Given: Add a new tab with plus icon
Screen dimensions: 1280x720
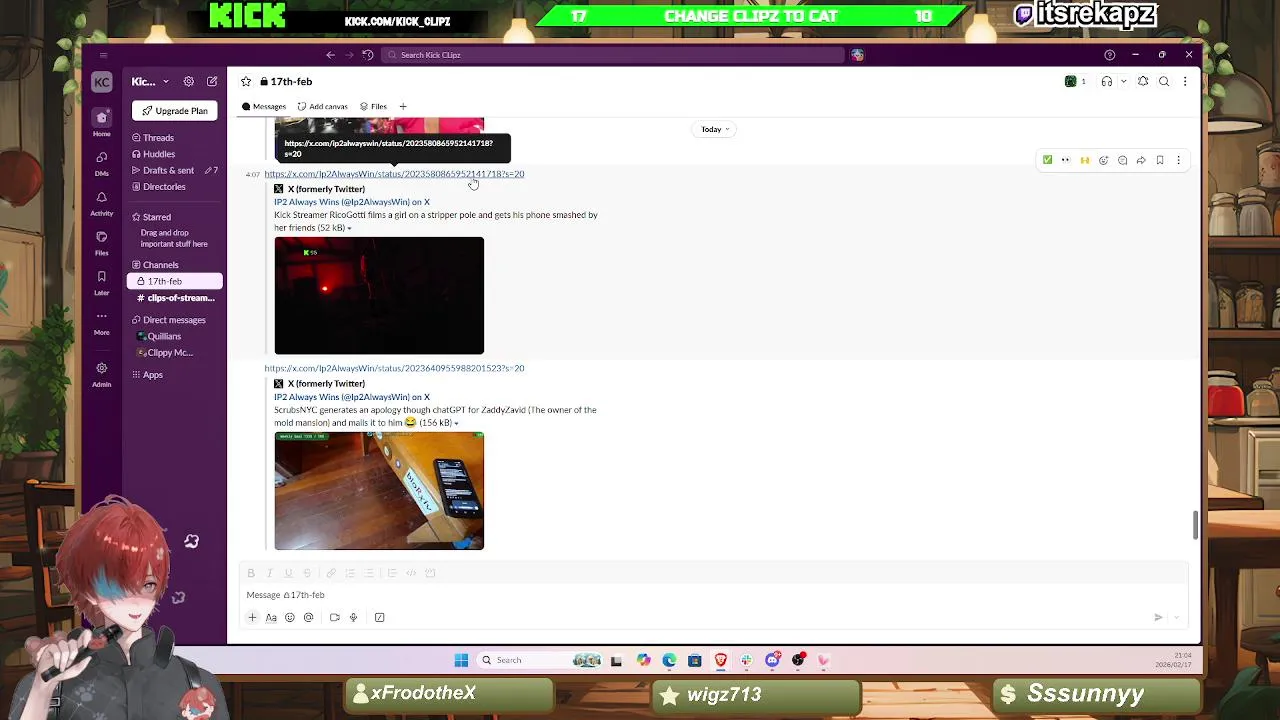Looking at the screenshot, I should point(403,106).
